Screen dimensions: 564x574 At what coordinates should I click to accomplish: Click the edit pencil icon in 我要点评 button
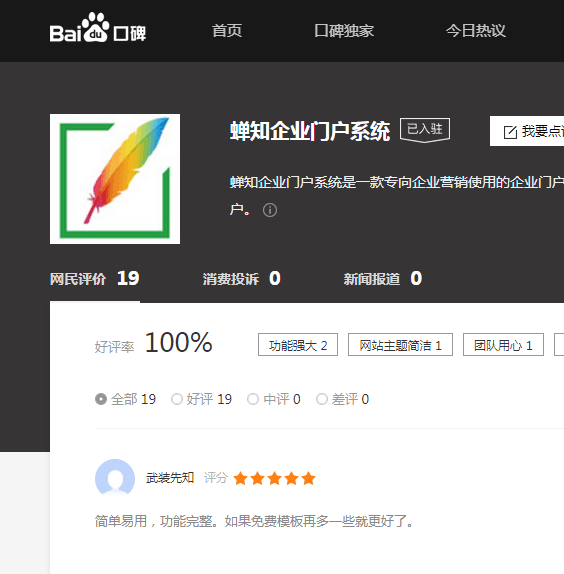pyautogui.click(x=510, y=132)
